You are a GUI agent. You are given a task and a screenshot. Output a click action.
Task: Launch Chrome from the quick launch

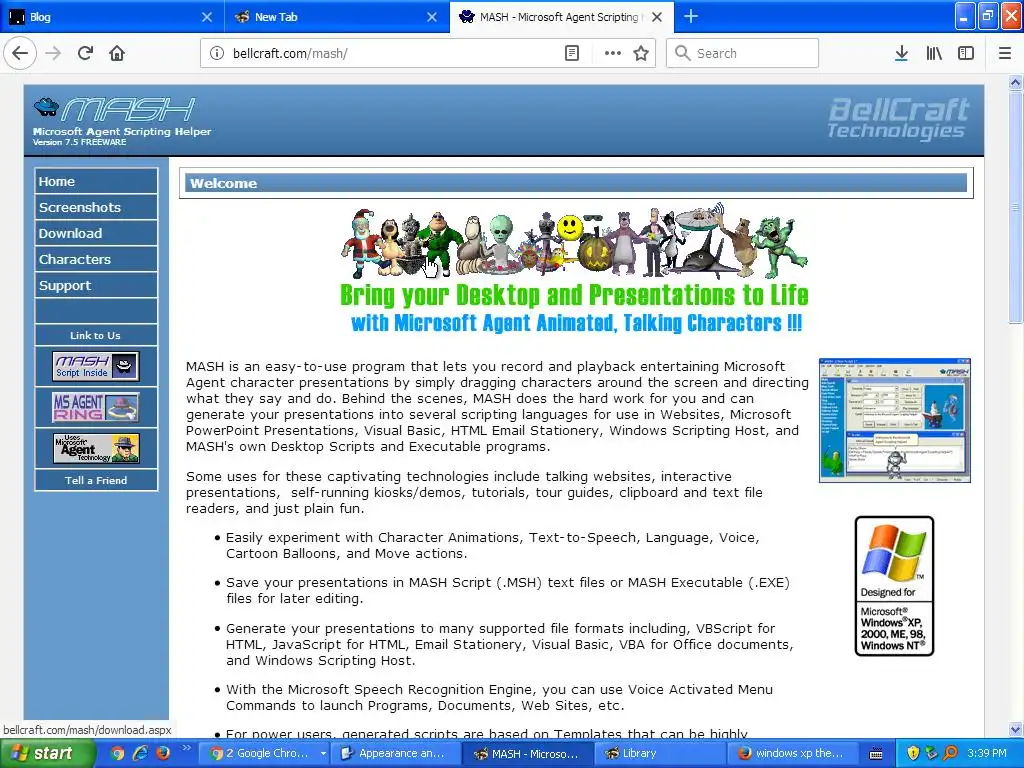[118, 754]
